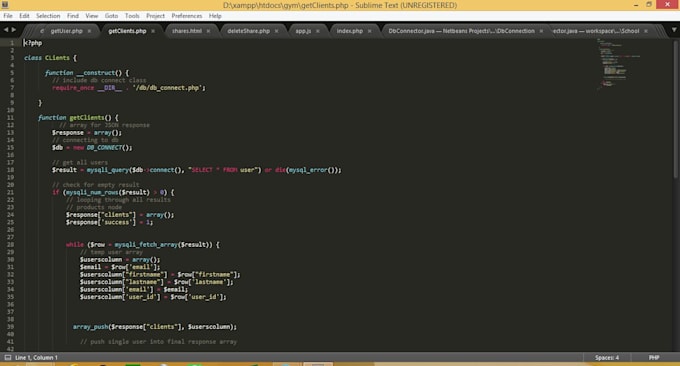Open the Selection menu
Viewport: 680px width, 366px height.
pyautogui.click(x=48, y=16)
